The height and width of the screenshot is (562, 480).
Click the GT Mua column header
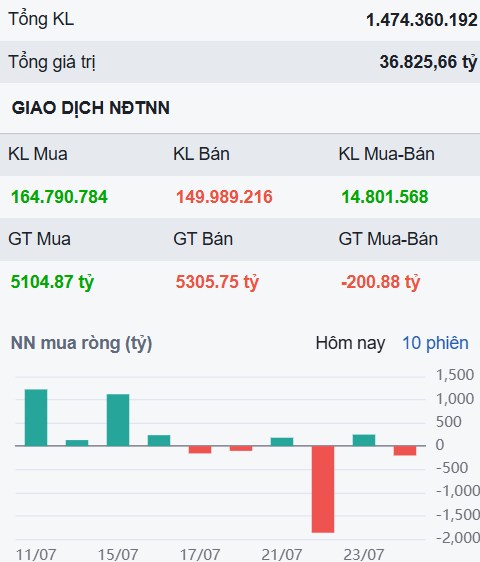[x=39, y=239]
